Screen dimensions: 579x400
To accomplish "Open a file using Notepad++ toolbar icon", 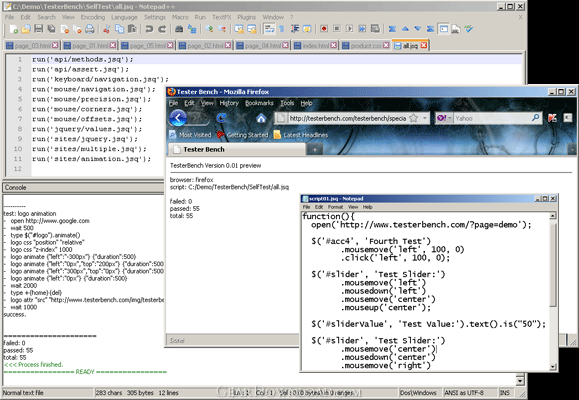I will [x=26, y=29].
